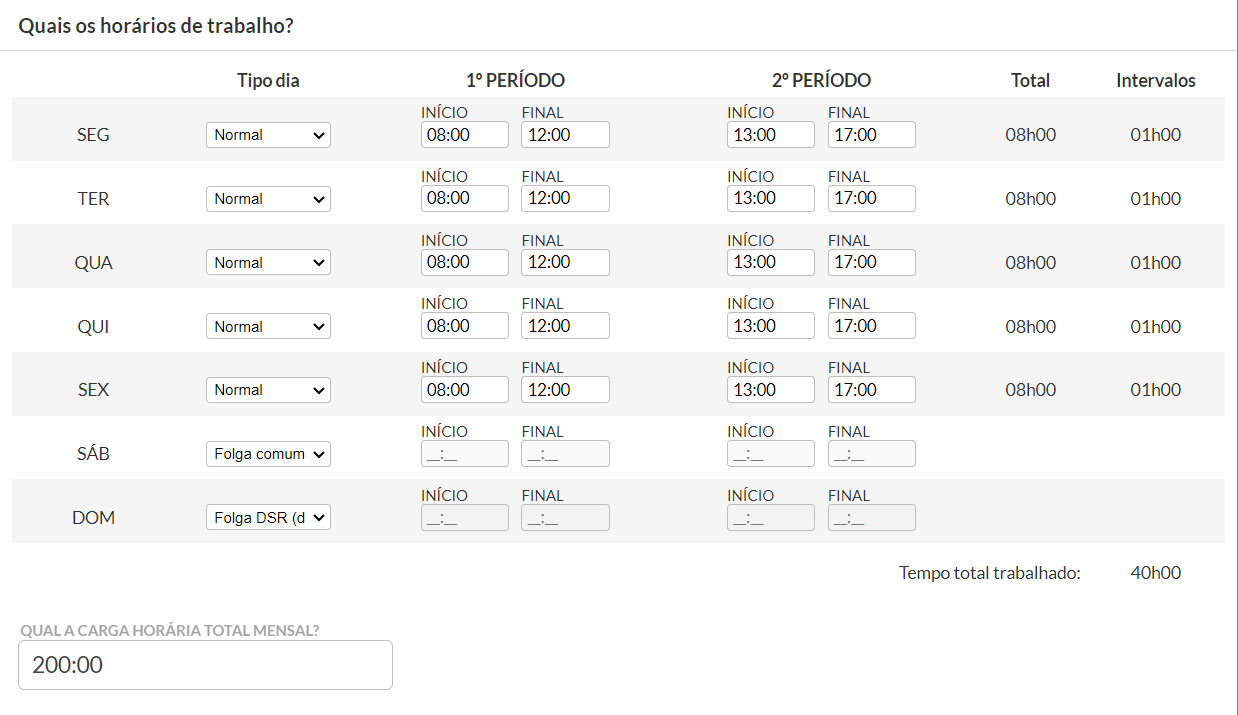
Task: Focus QUA first period 12:00 end field
Action: (565, 263)
